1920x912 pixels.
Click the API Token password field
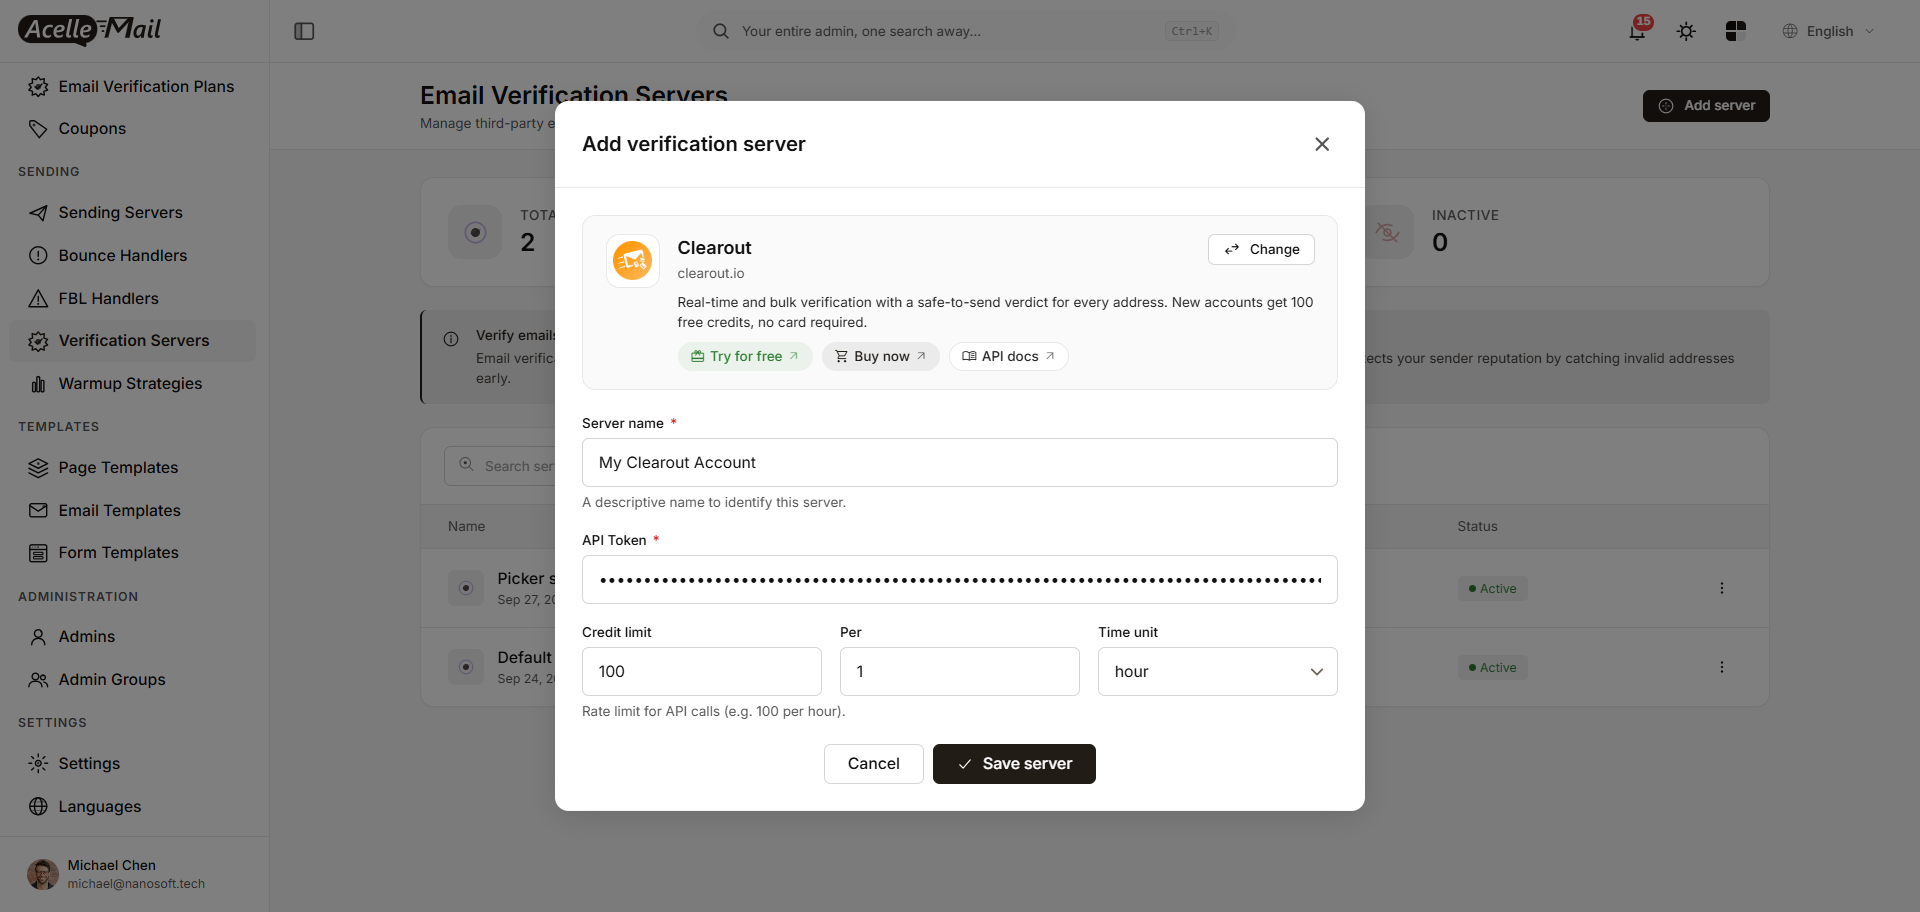(x=960, y=580)
